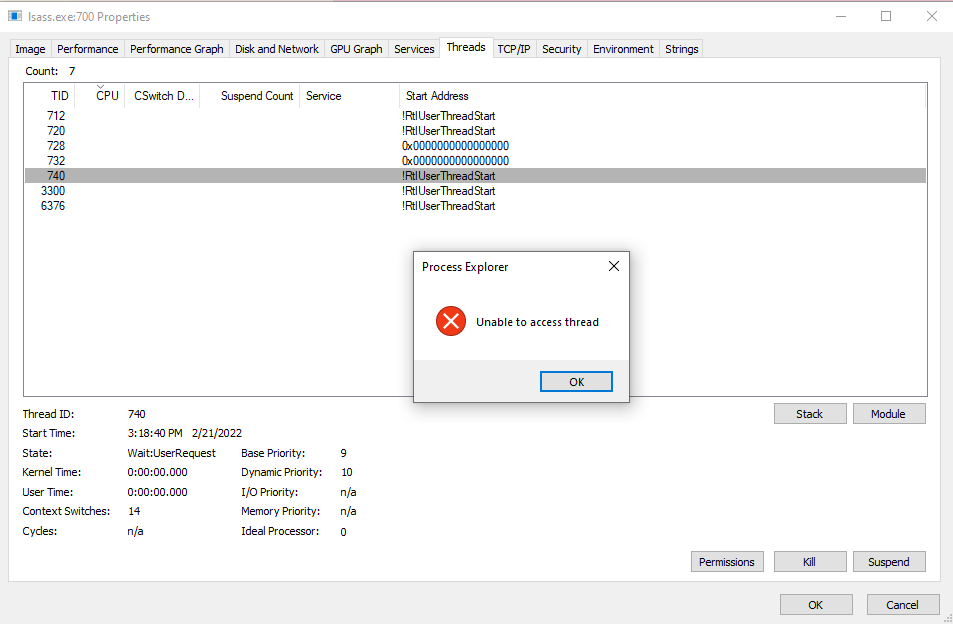Click the Module button
Image resolution: width=953 pixels, height=624 pixels.
889,414
